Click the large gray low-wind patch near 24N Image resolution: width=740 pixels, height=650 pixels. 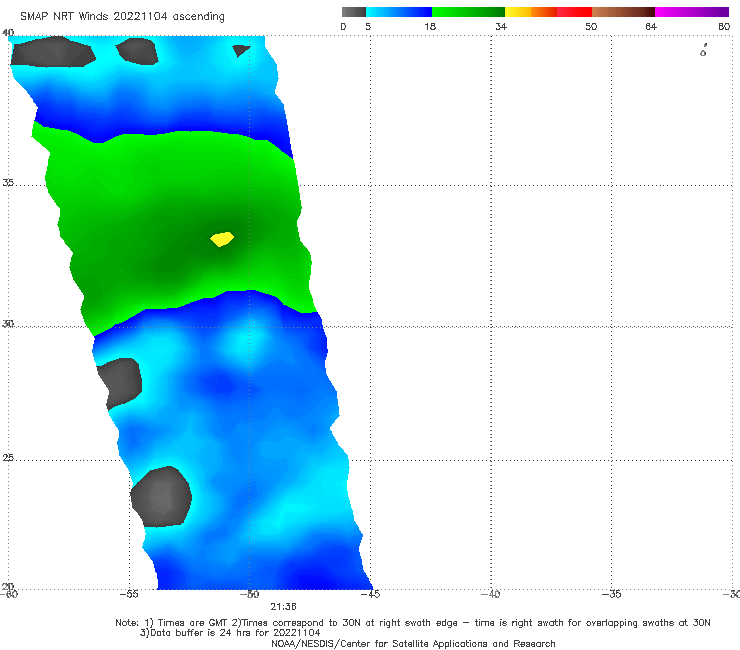point(161,497)
